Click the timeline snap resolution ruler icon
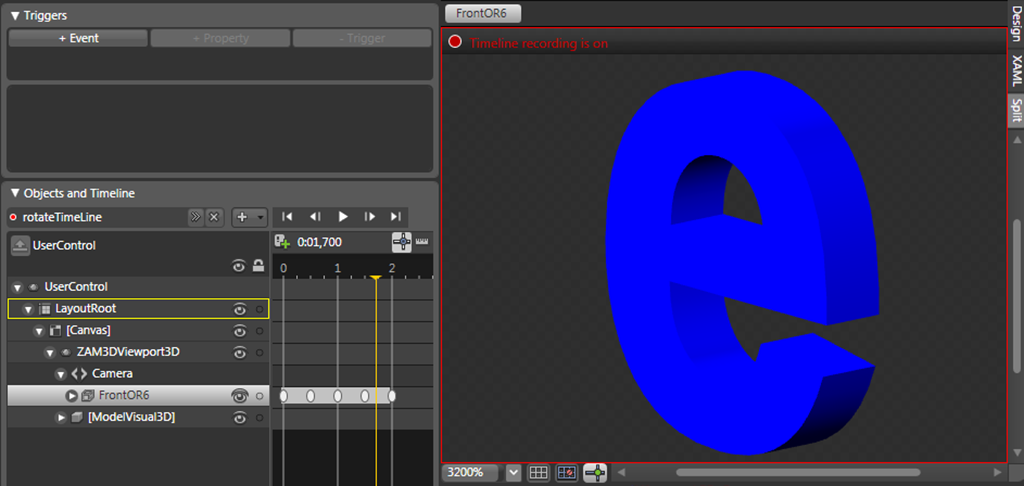Viewport: 1024px width, 486px height. coord(421,241)
